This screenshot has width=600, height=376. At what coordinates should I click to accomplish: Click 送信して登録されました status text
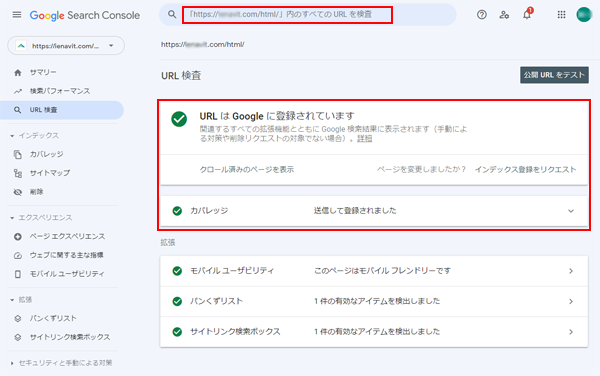[x=355, y=211]
